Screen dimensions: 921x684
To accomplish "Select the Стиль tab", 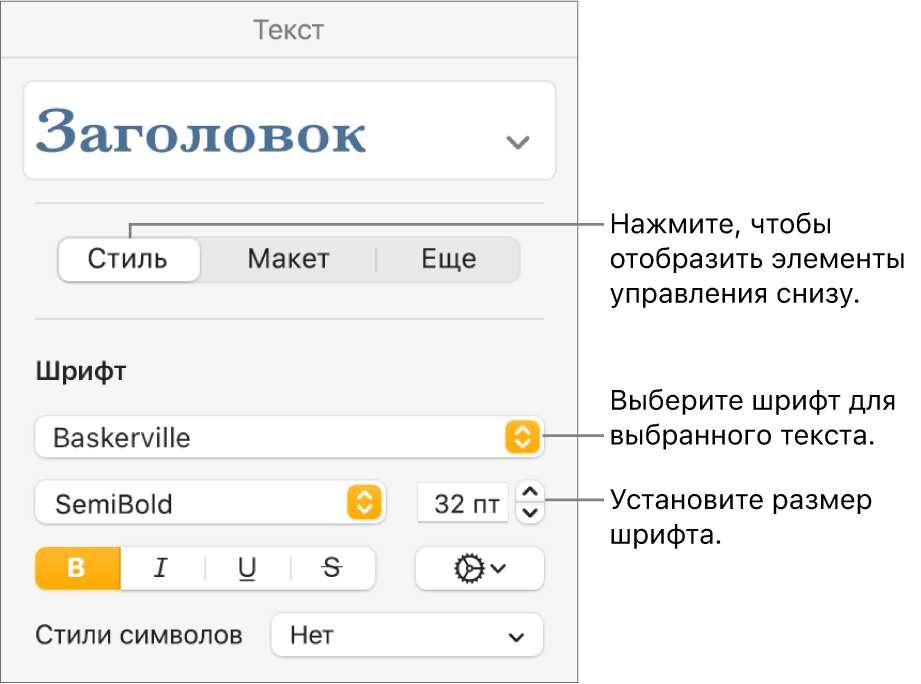I will tap(128, 260).
